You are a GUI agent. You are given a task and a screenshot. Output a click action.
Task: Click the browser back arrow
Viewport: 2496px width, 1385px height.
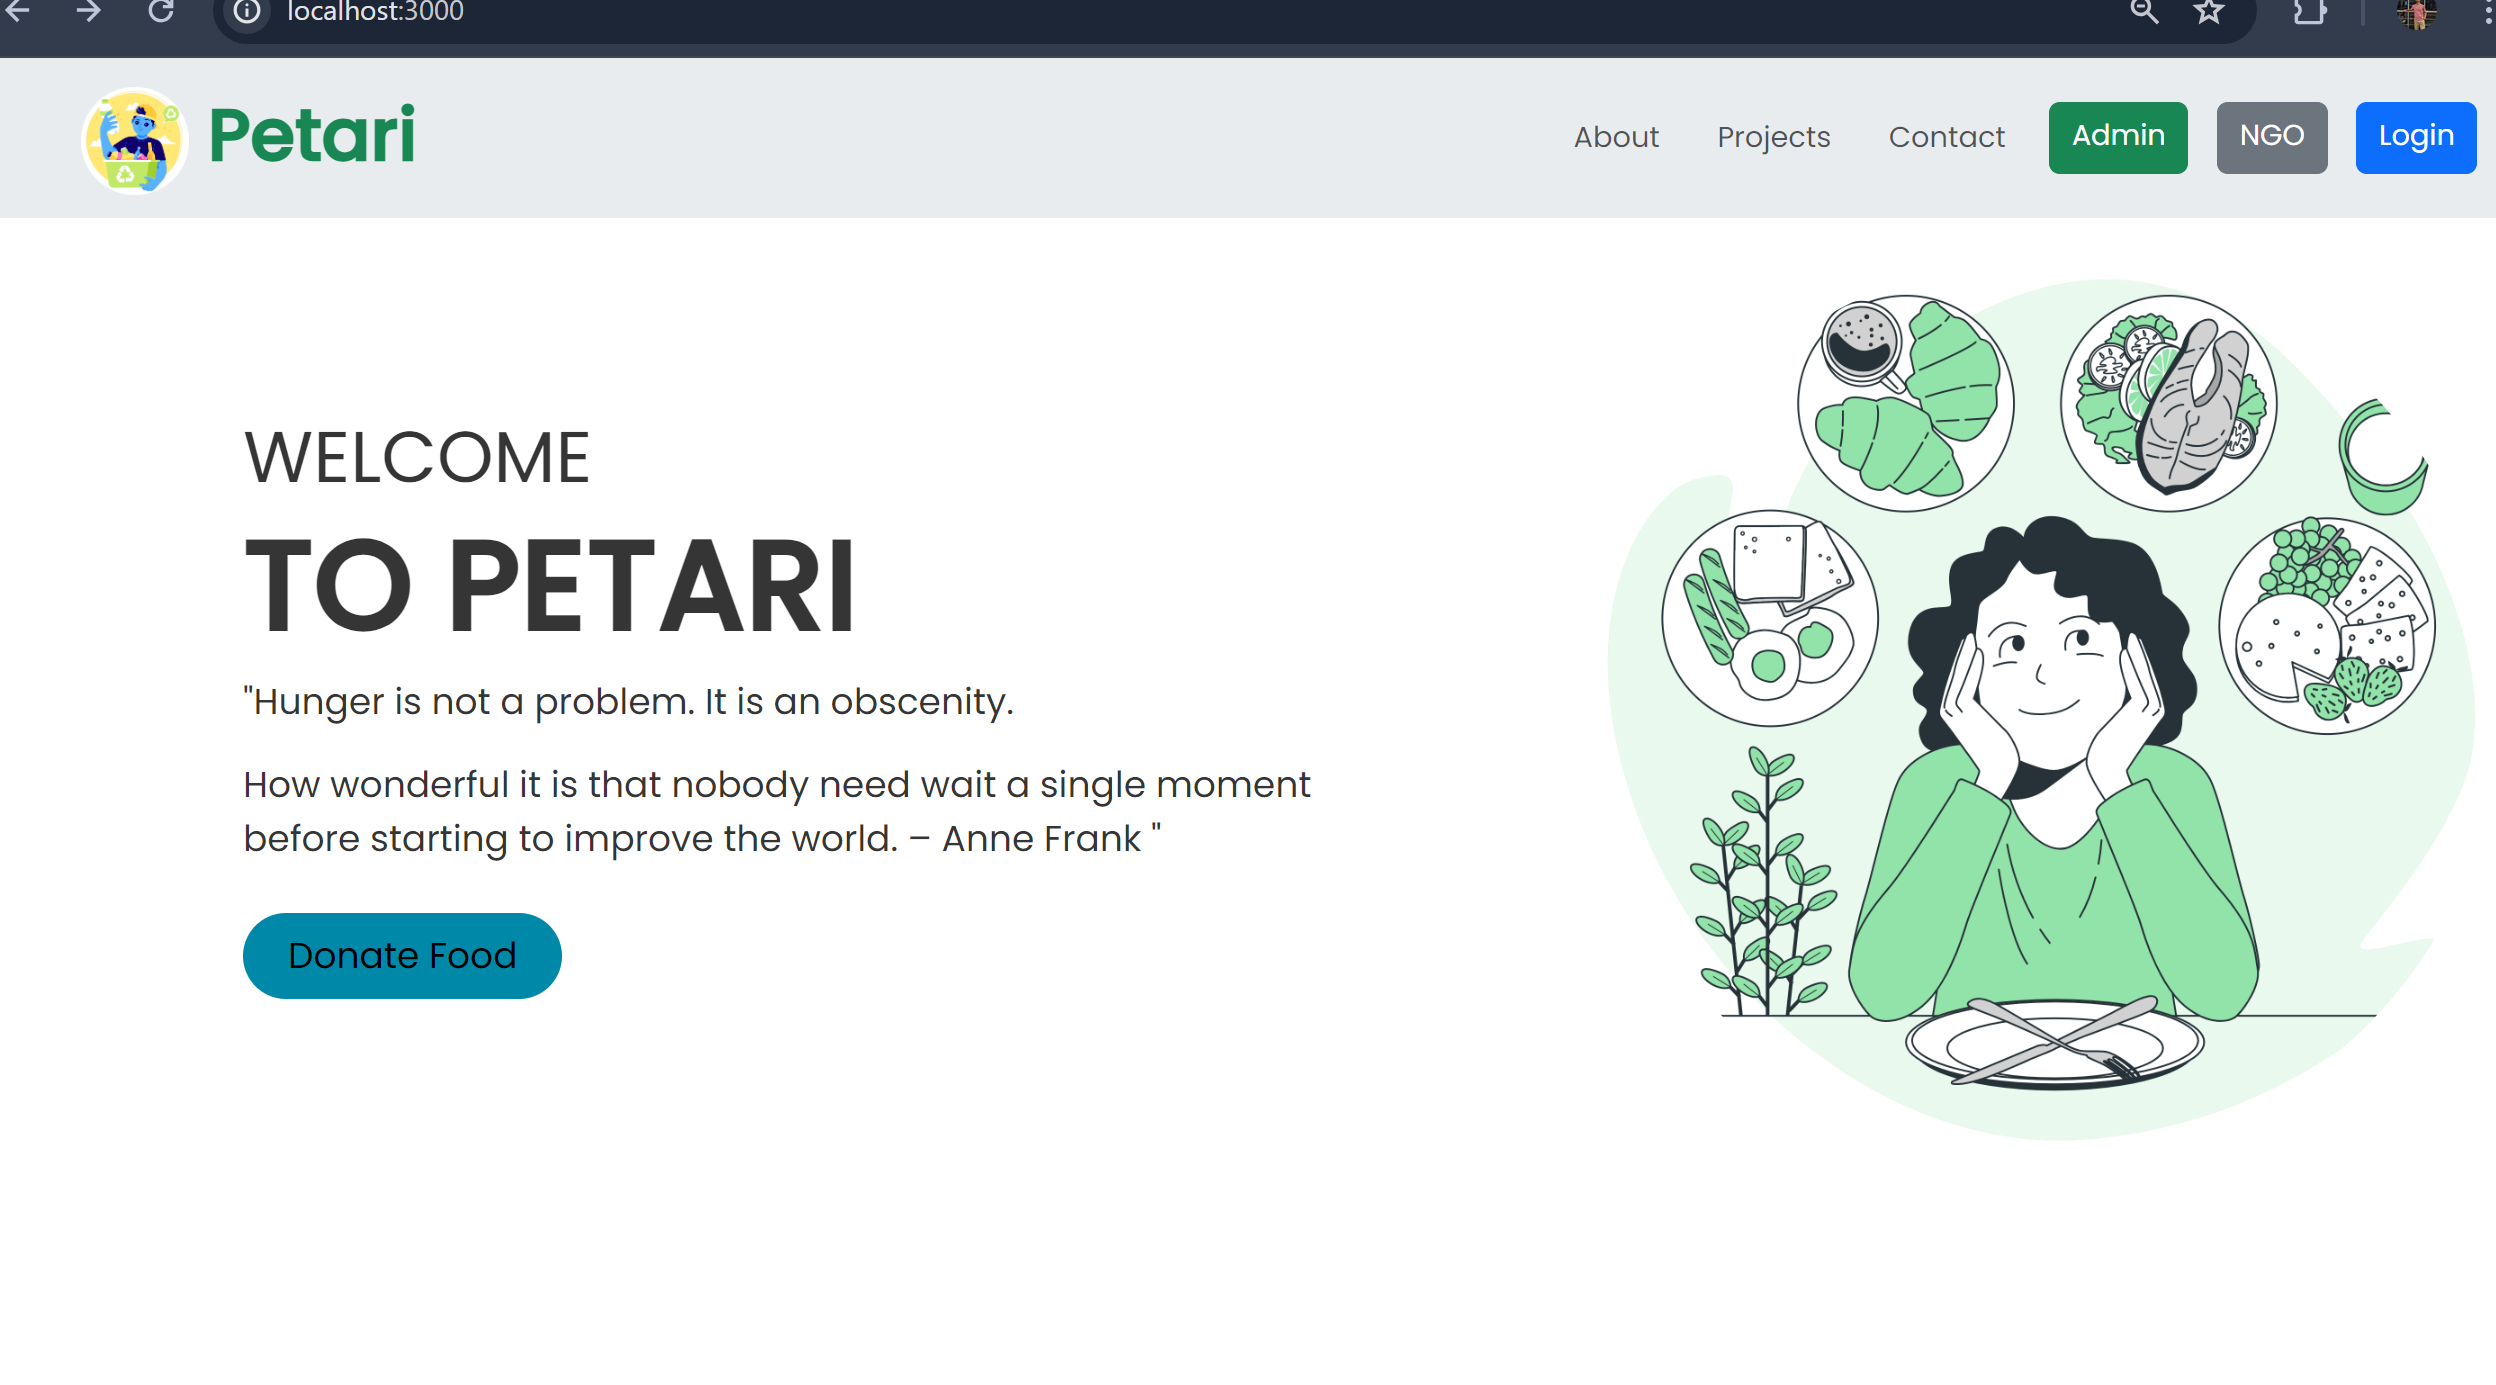click(x=19, y=11)
